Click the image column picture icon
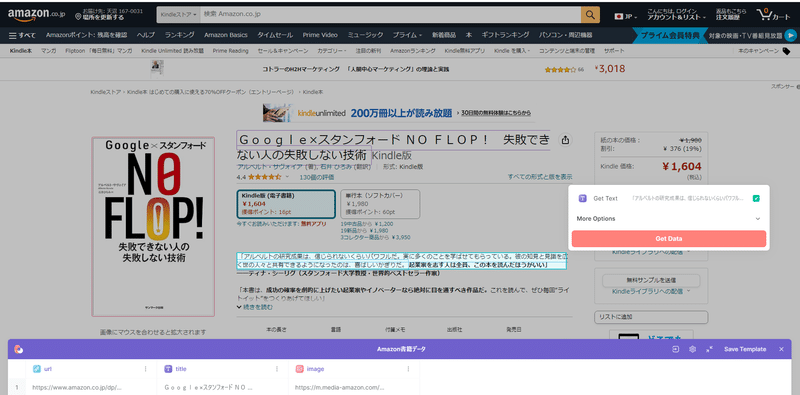This screenshot has width=800, height=395. point(299,368)
